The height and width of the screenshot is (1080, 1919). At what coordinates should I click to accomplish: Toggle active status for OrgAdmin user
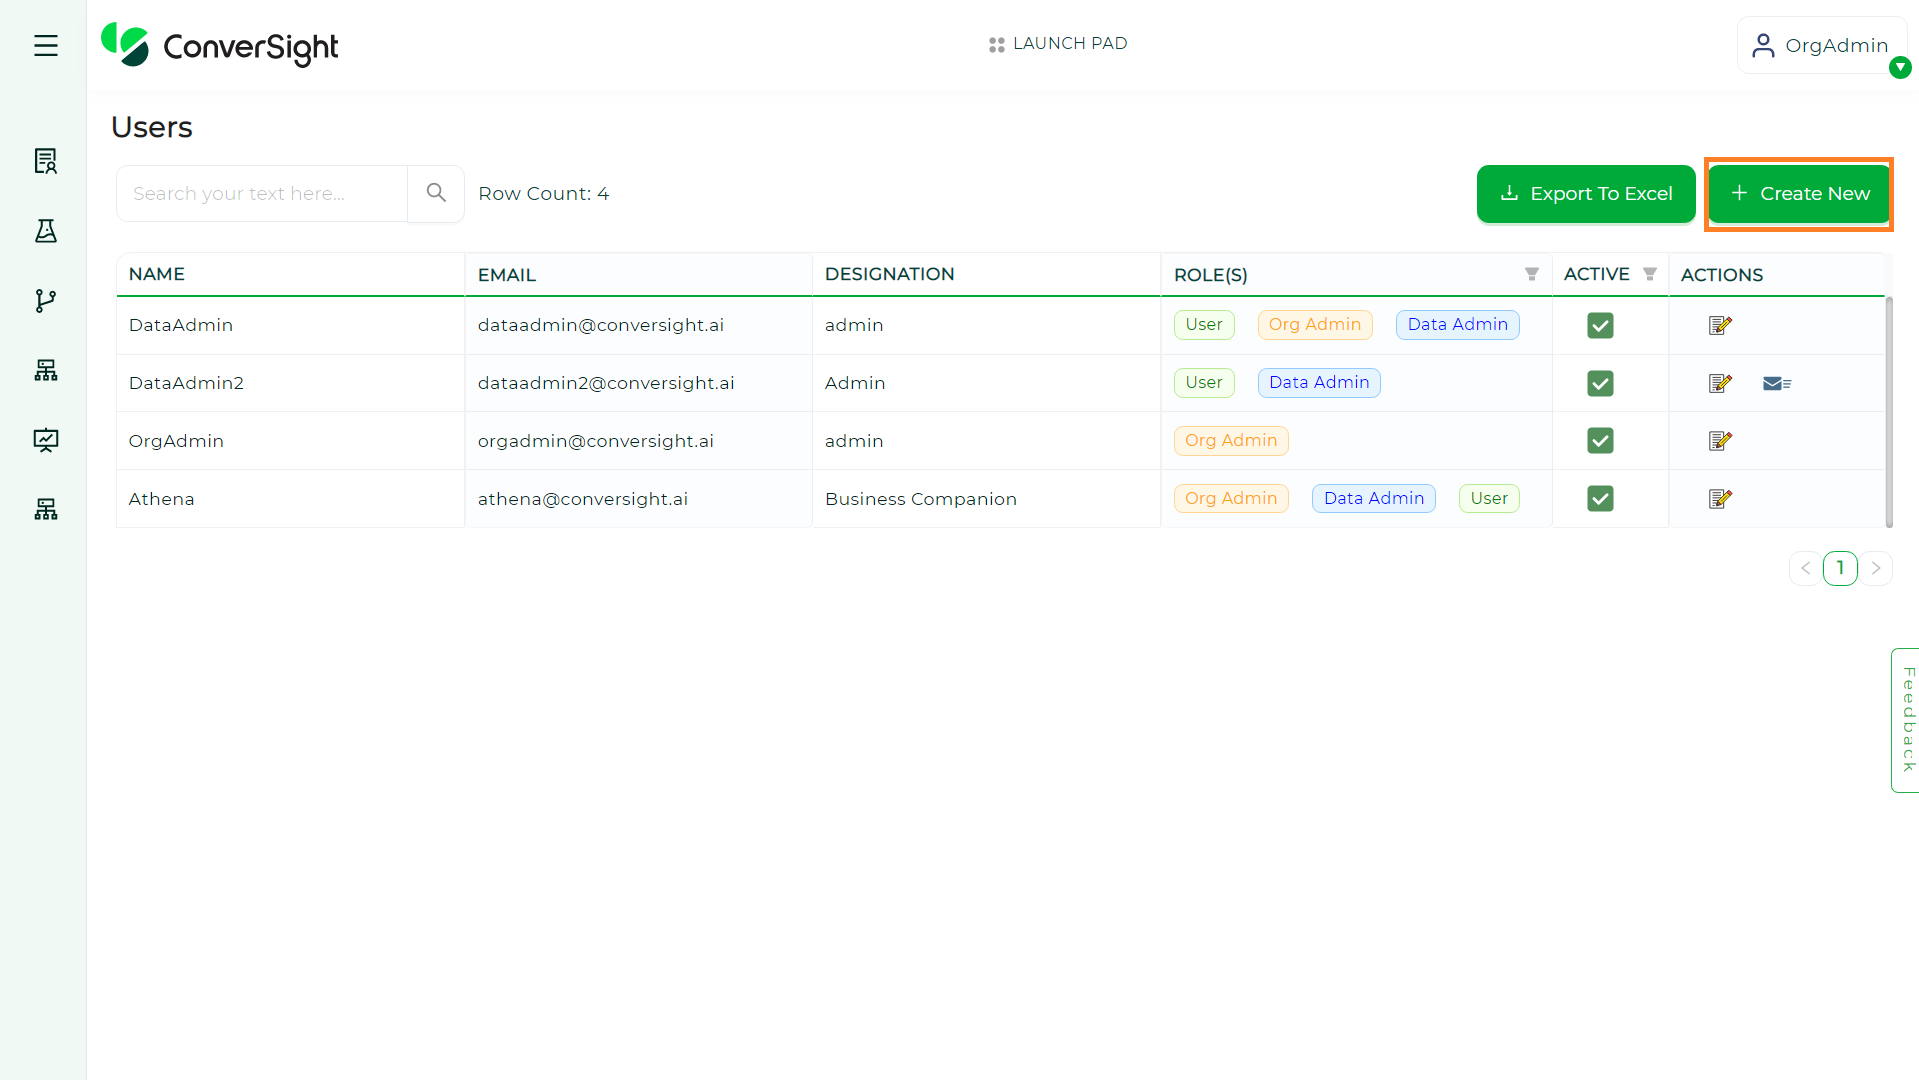(1600, 440)
